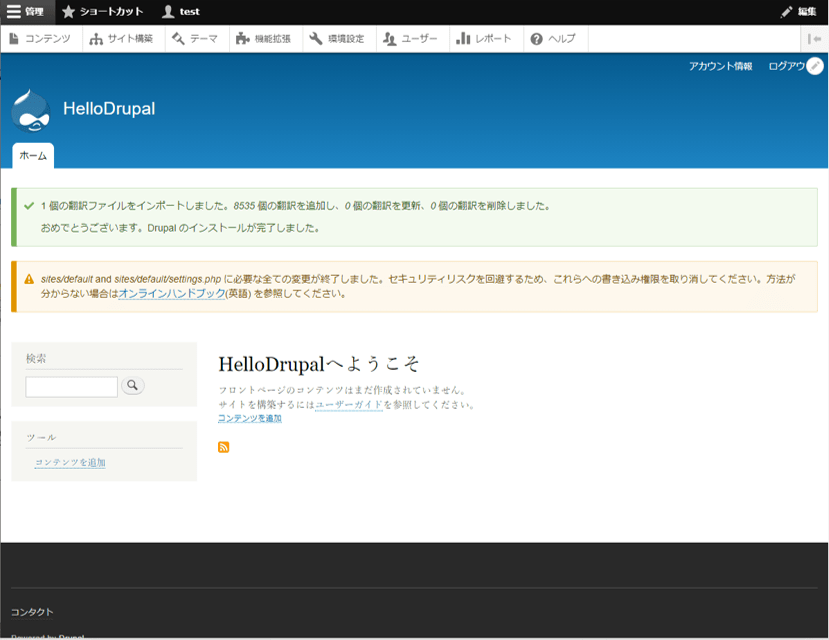Viewport: 829px width, 640px height.
Task: Open the test user menu
Action: click(181, 12)
